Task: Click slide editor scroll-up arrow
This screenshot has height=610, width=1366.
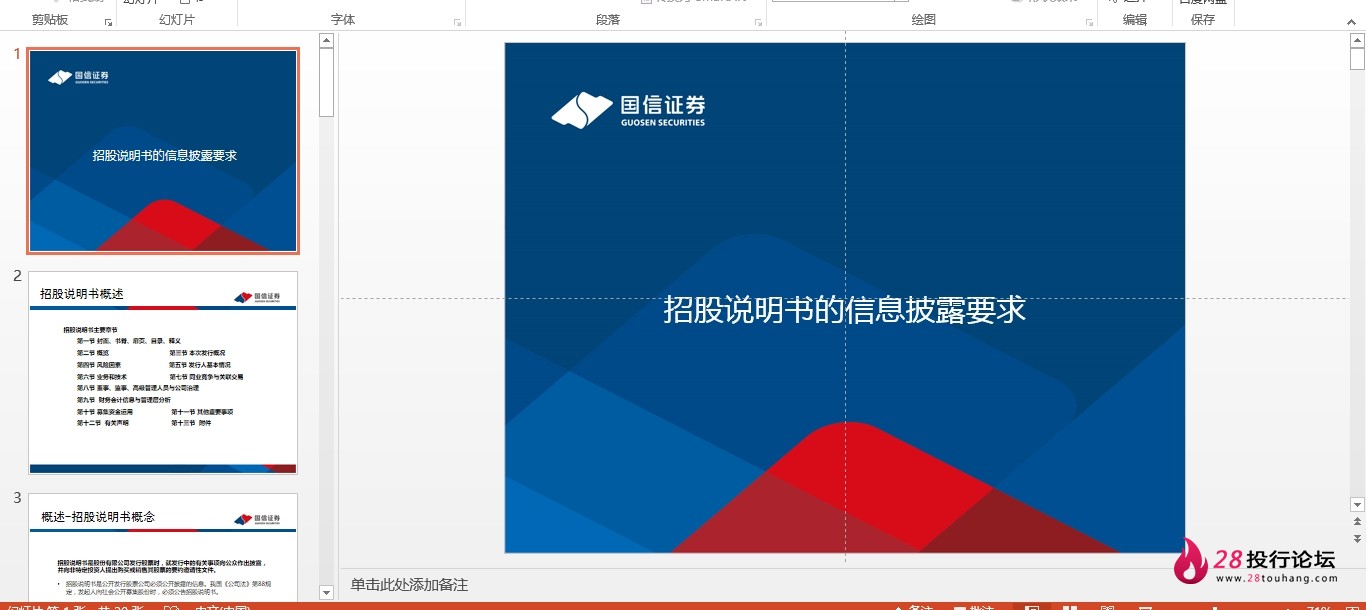Action: click(1357, 40)
